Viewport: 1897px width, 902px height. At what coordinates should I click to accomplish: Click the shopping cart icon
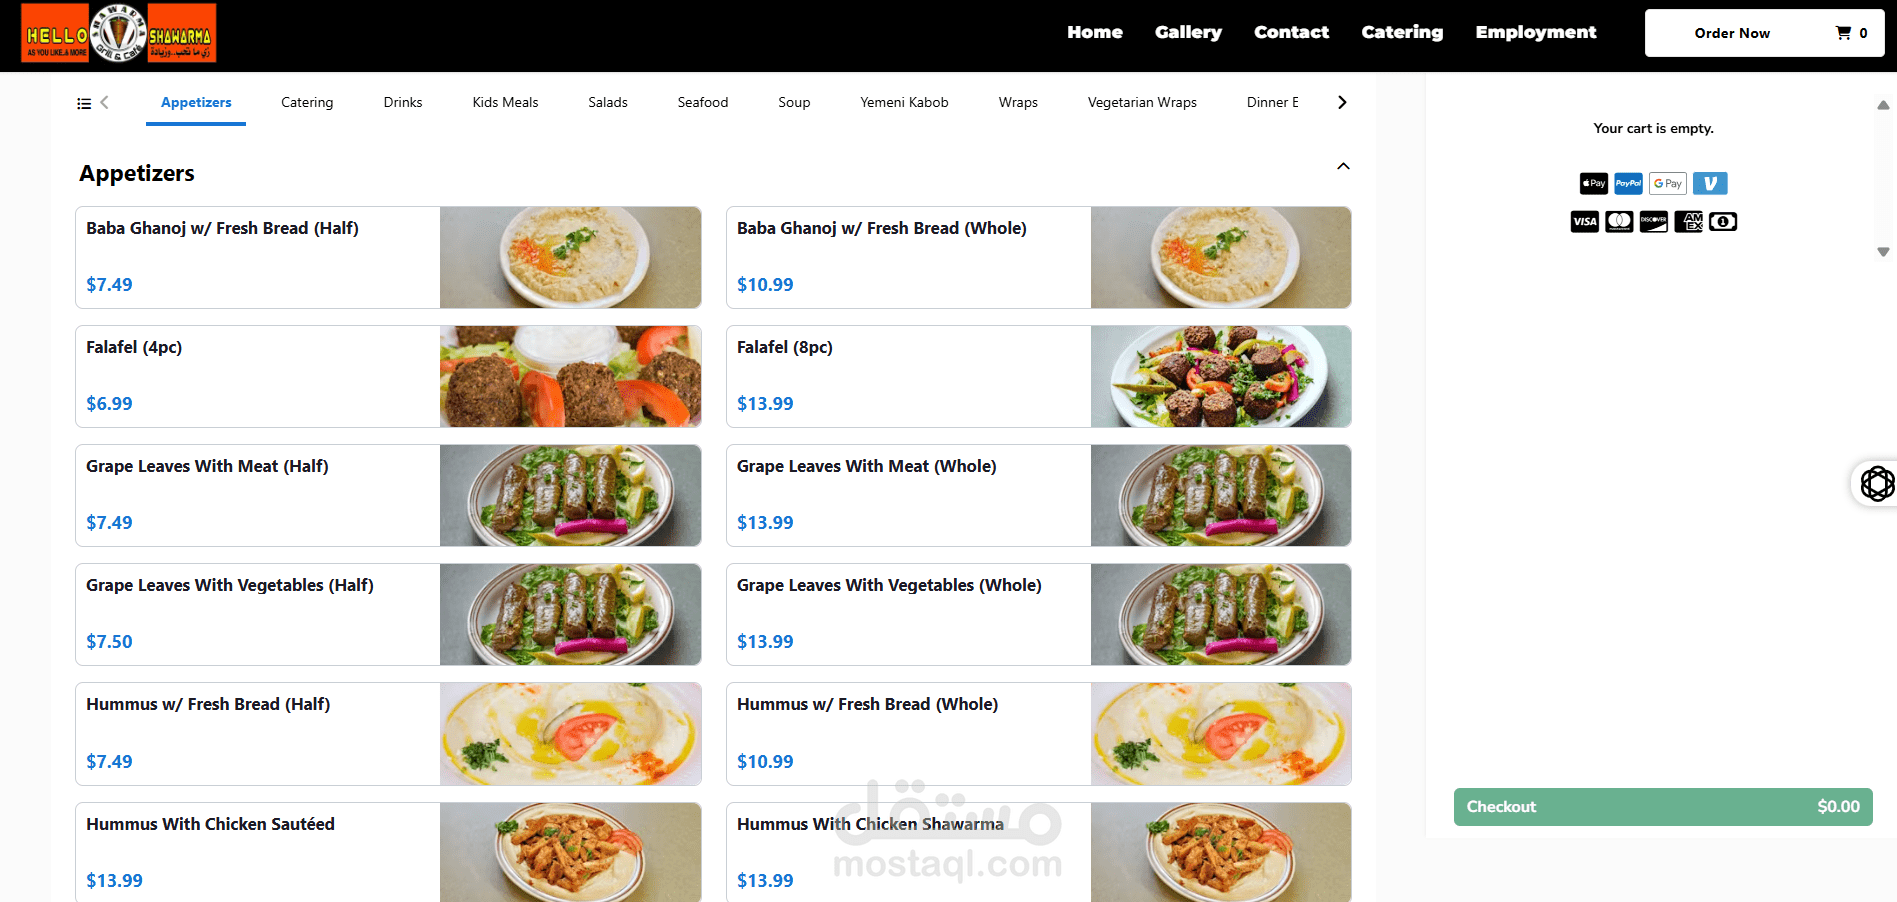pyautogui.click(x=1843, y=33)
